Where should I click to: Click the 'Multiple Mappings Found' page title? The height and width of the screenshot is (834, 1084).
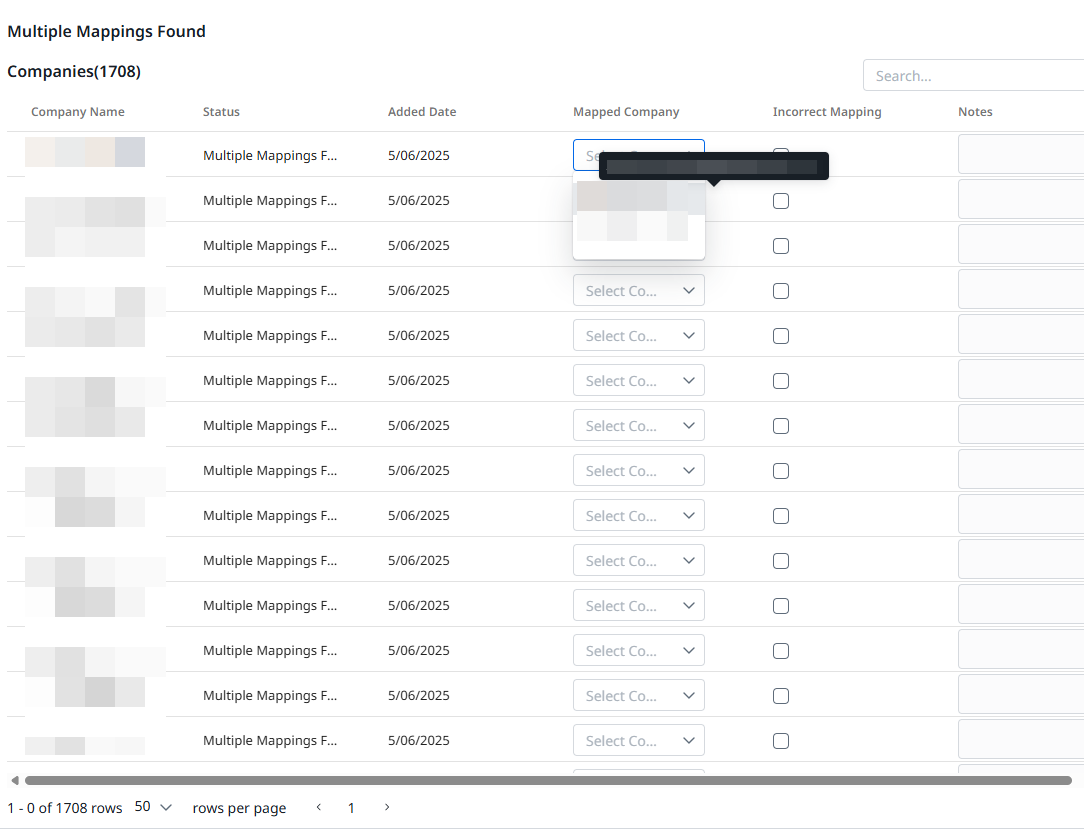click(106, 31)
